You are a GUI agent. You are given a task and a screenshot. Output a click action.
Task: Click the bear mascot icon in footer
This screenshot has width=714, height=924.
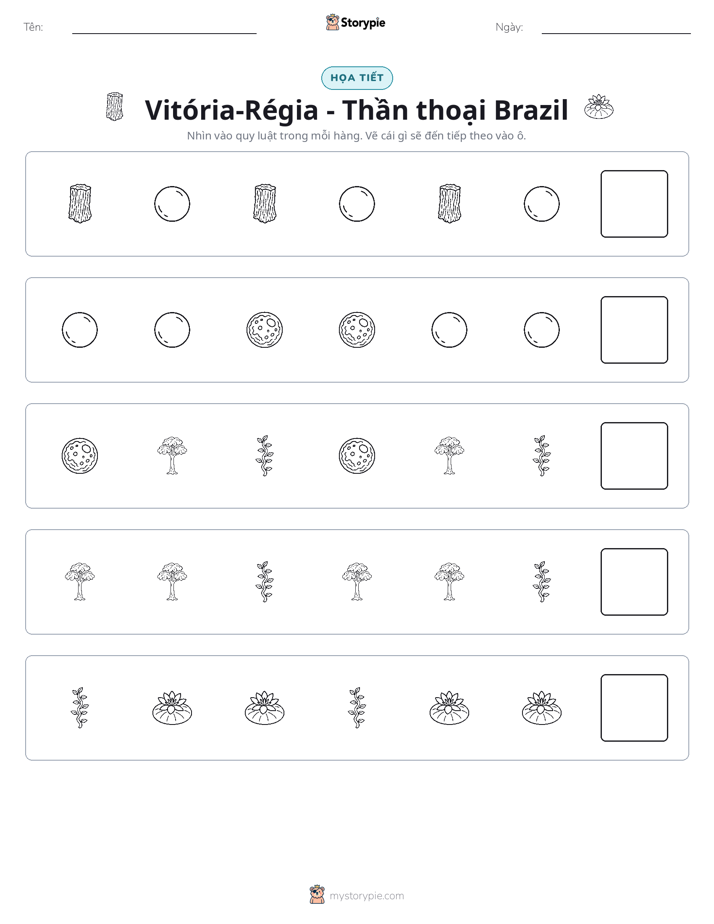317,895
